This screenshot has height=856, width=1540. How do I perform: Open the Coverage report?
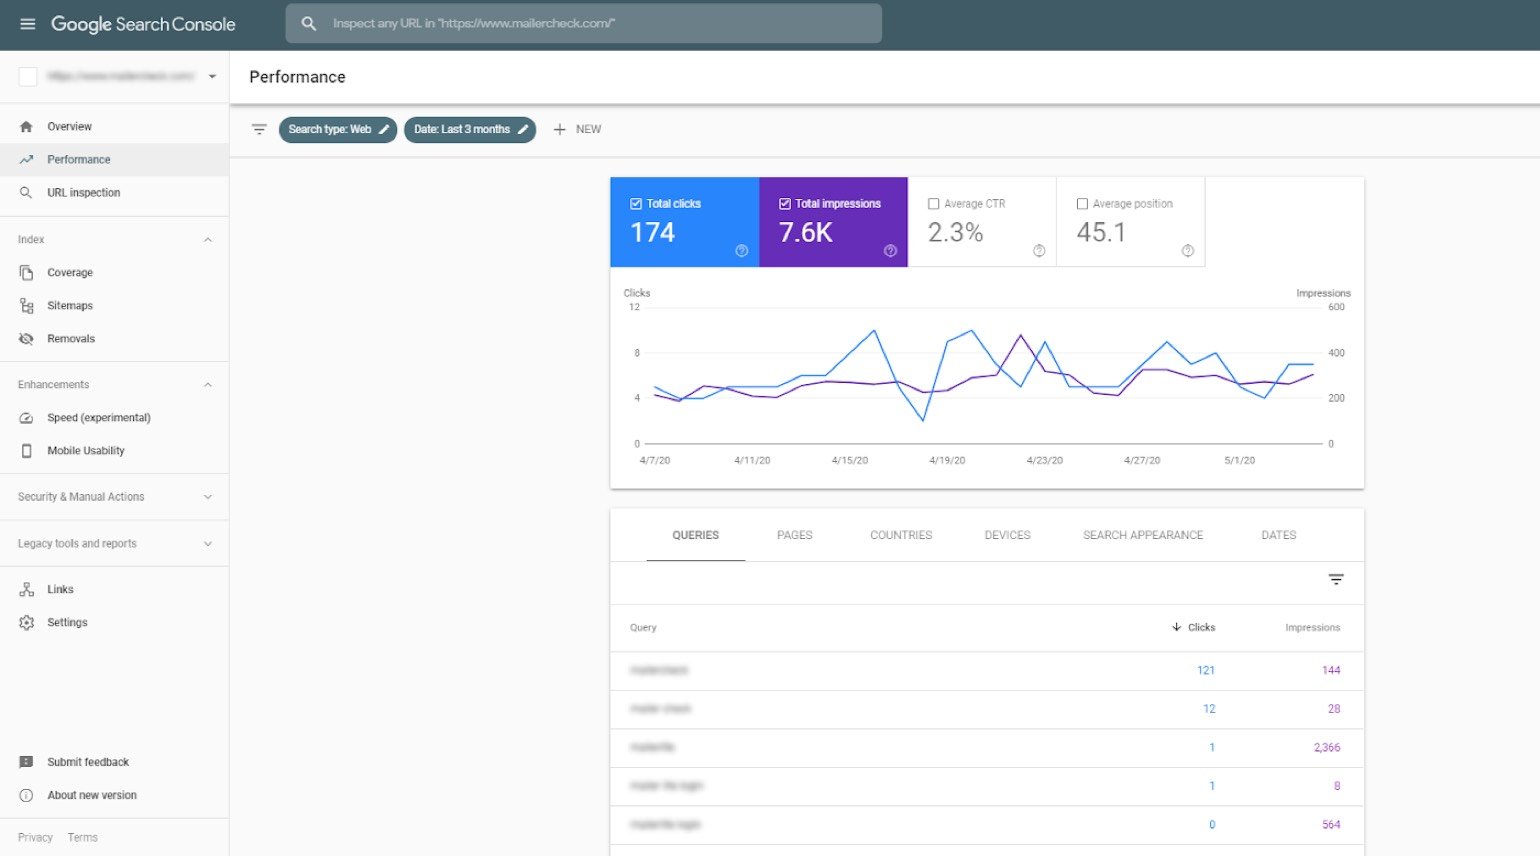[x=70, y=273]
